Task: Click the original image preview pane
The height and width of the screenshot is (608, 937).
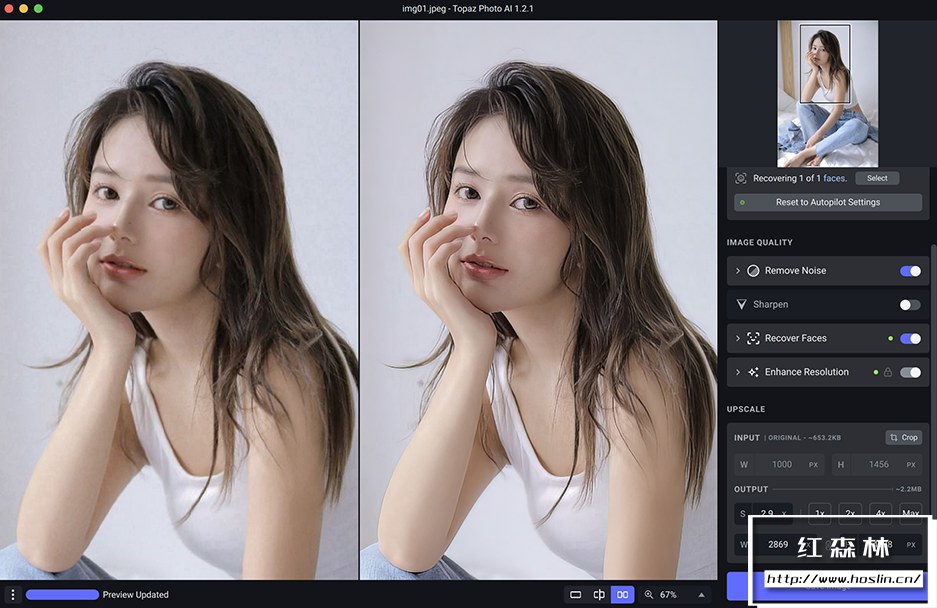Action: pyautogui.click(x=179, y=300)
